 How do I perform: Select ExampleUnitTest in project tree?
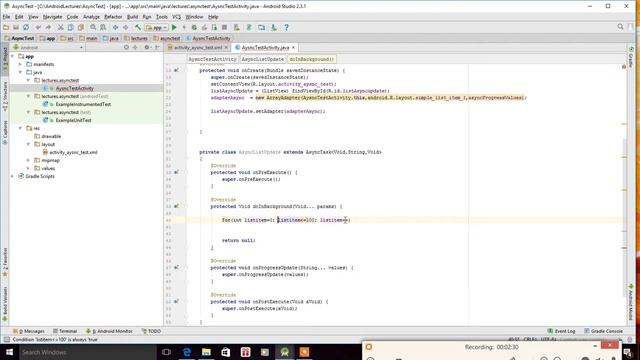(x=73, y=120)
